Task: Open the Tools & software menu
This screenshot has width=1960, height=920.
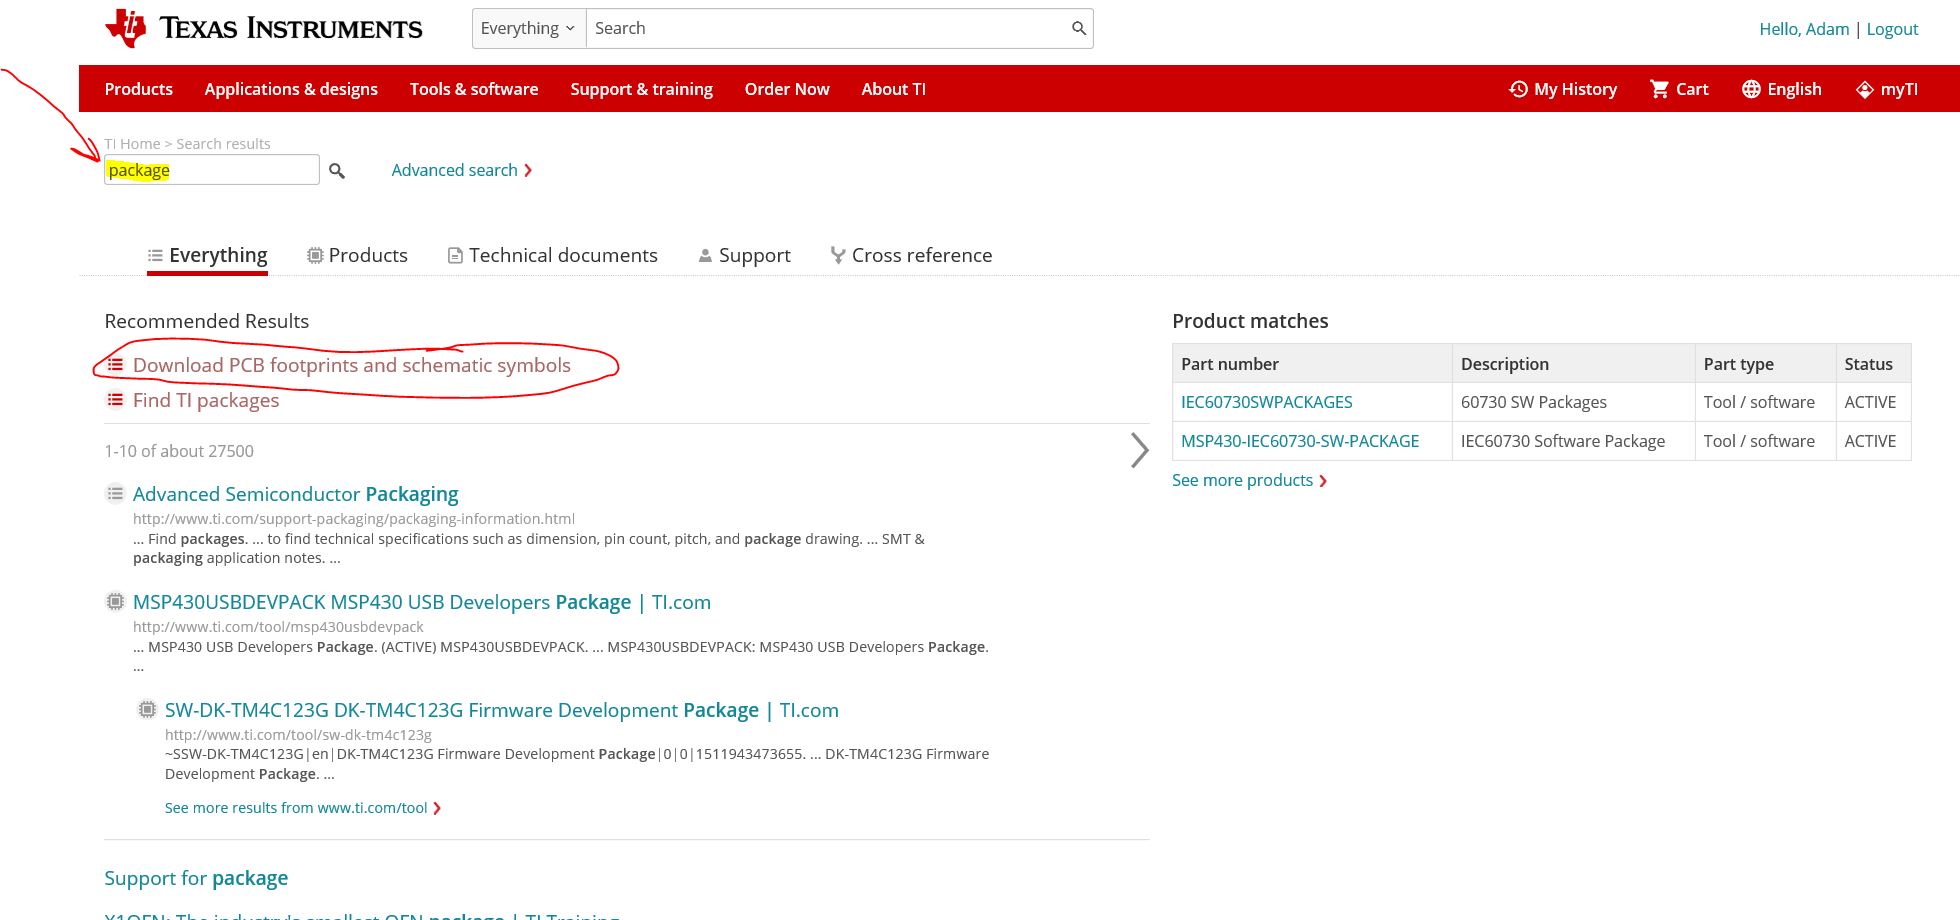Action: coord(474,89)
